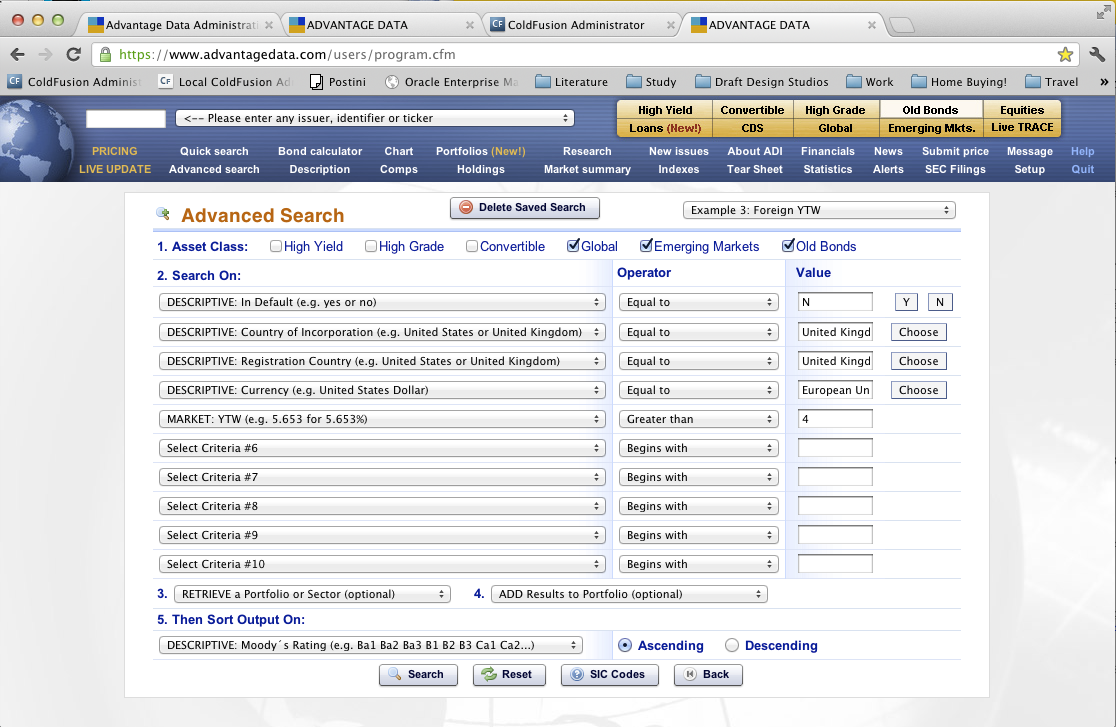
Task: Click the Delete Saved Search button
Action: click(525, 208)
